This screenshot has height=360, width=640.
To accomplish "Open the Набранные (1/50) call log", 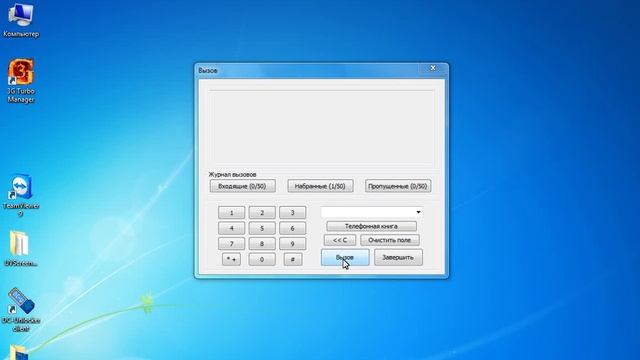I will click(320, 186).
